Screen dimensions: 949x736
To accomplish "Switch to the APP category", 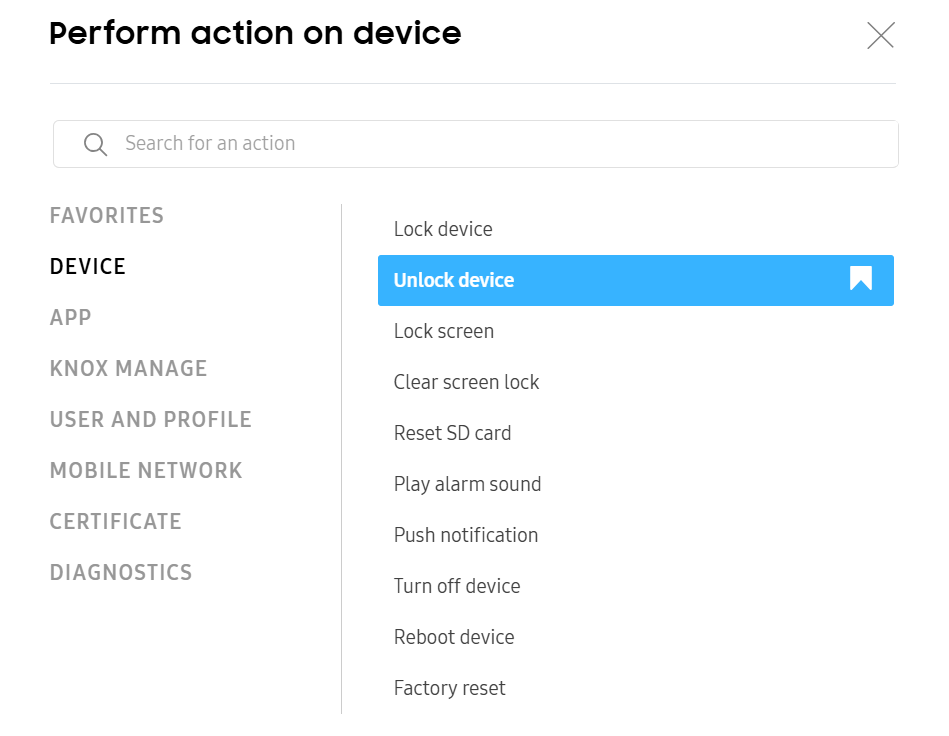I will click(x=70, y=317).
